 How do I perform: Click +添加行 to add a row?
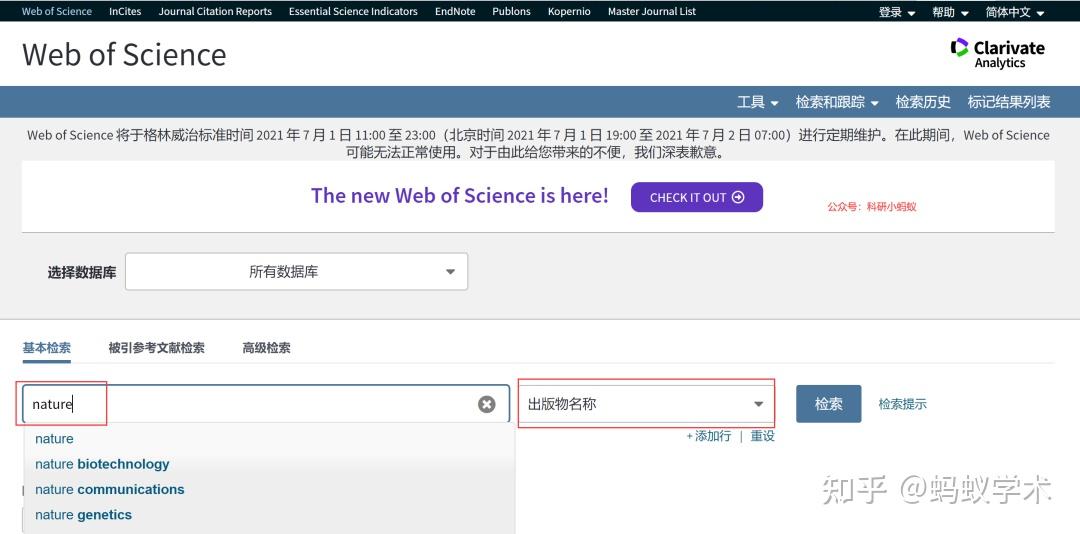pyautogui.click(x=709, y=436)
